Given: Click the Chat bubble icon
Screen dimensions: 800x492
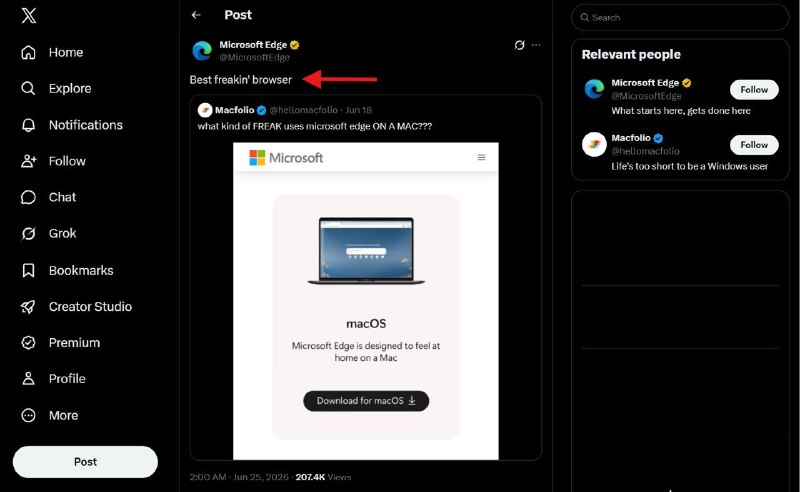Looking at the screenshot, I should pyautogui.click(x=29, y=197).
